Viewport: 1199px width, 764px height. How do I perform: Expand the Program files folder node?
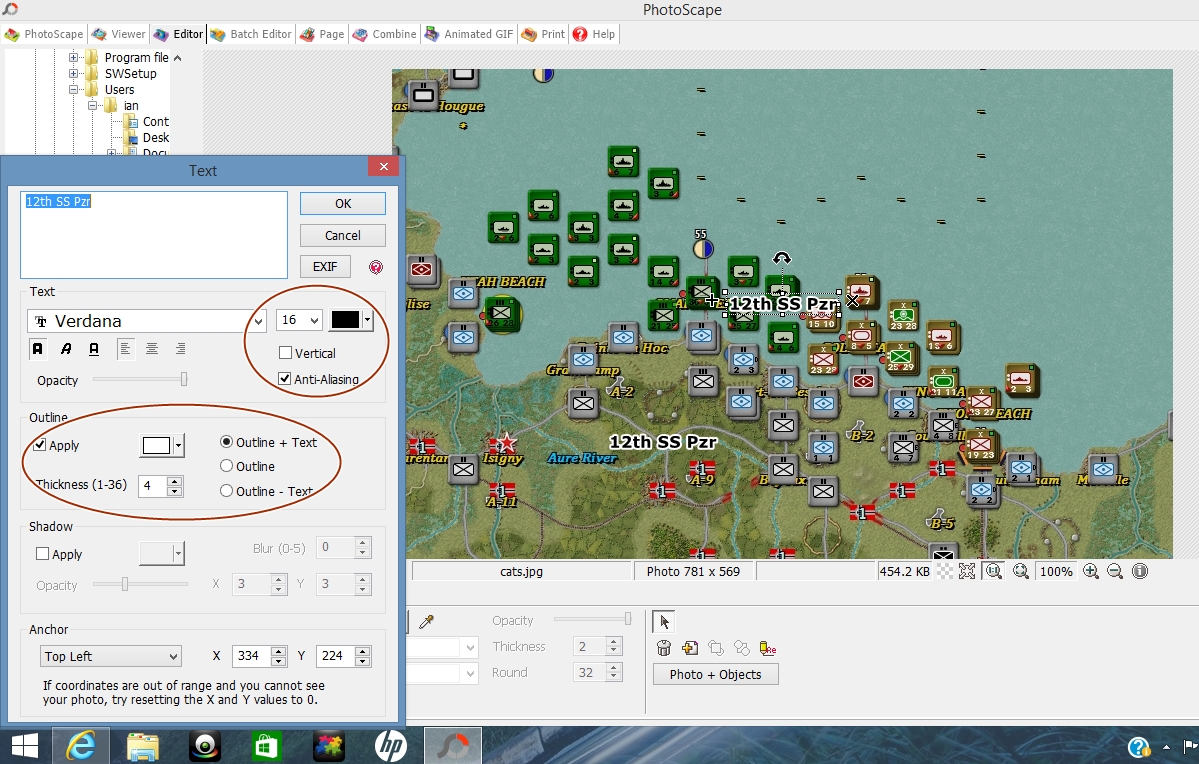point(74,57)
